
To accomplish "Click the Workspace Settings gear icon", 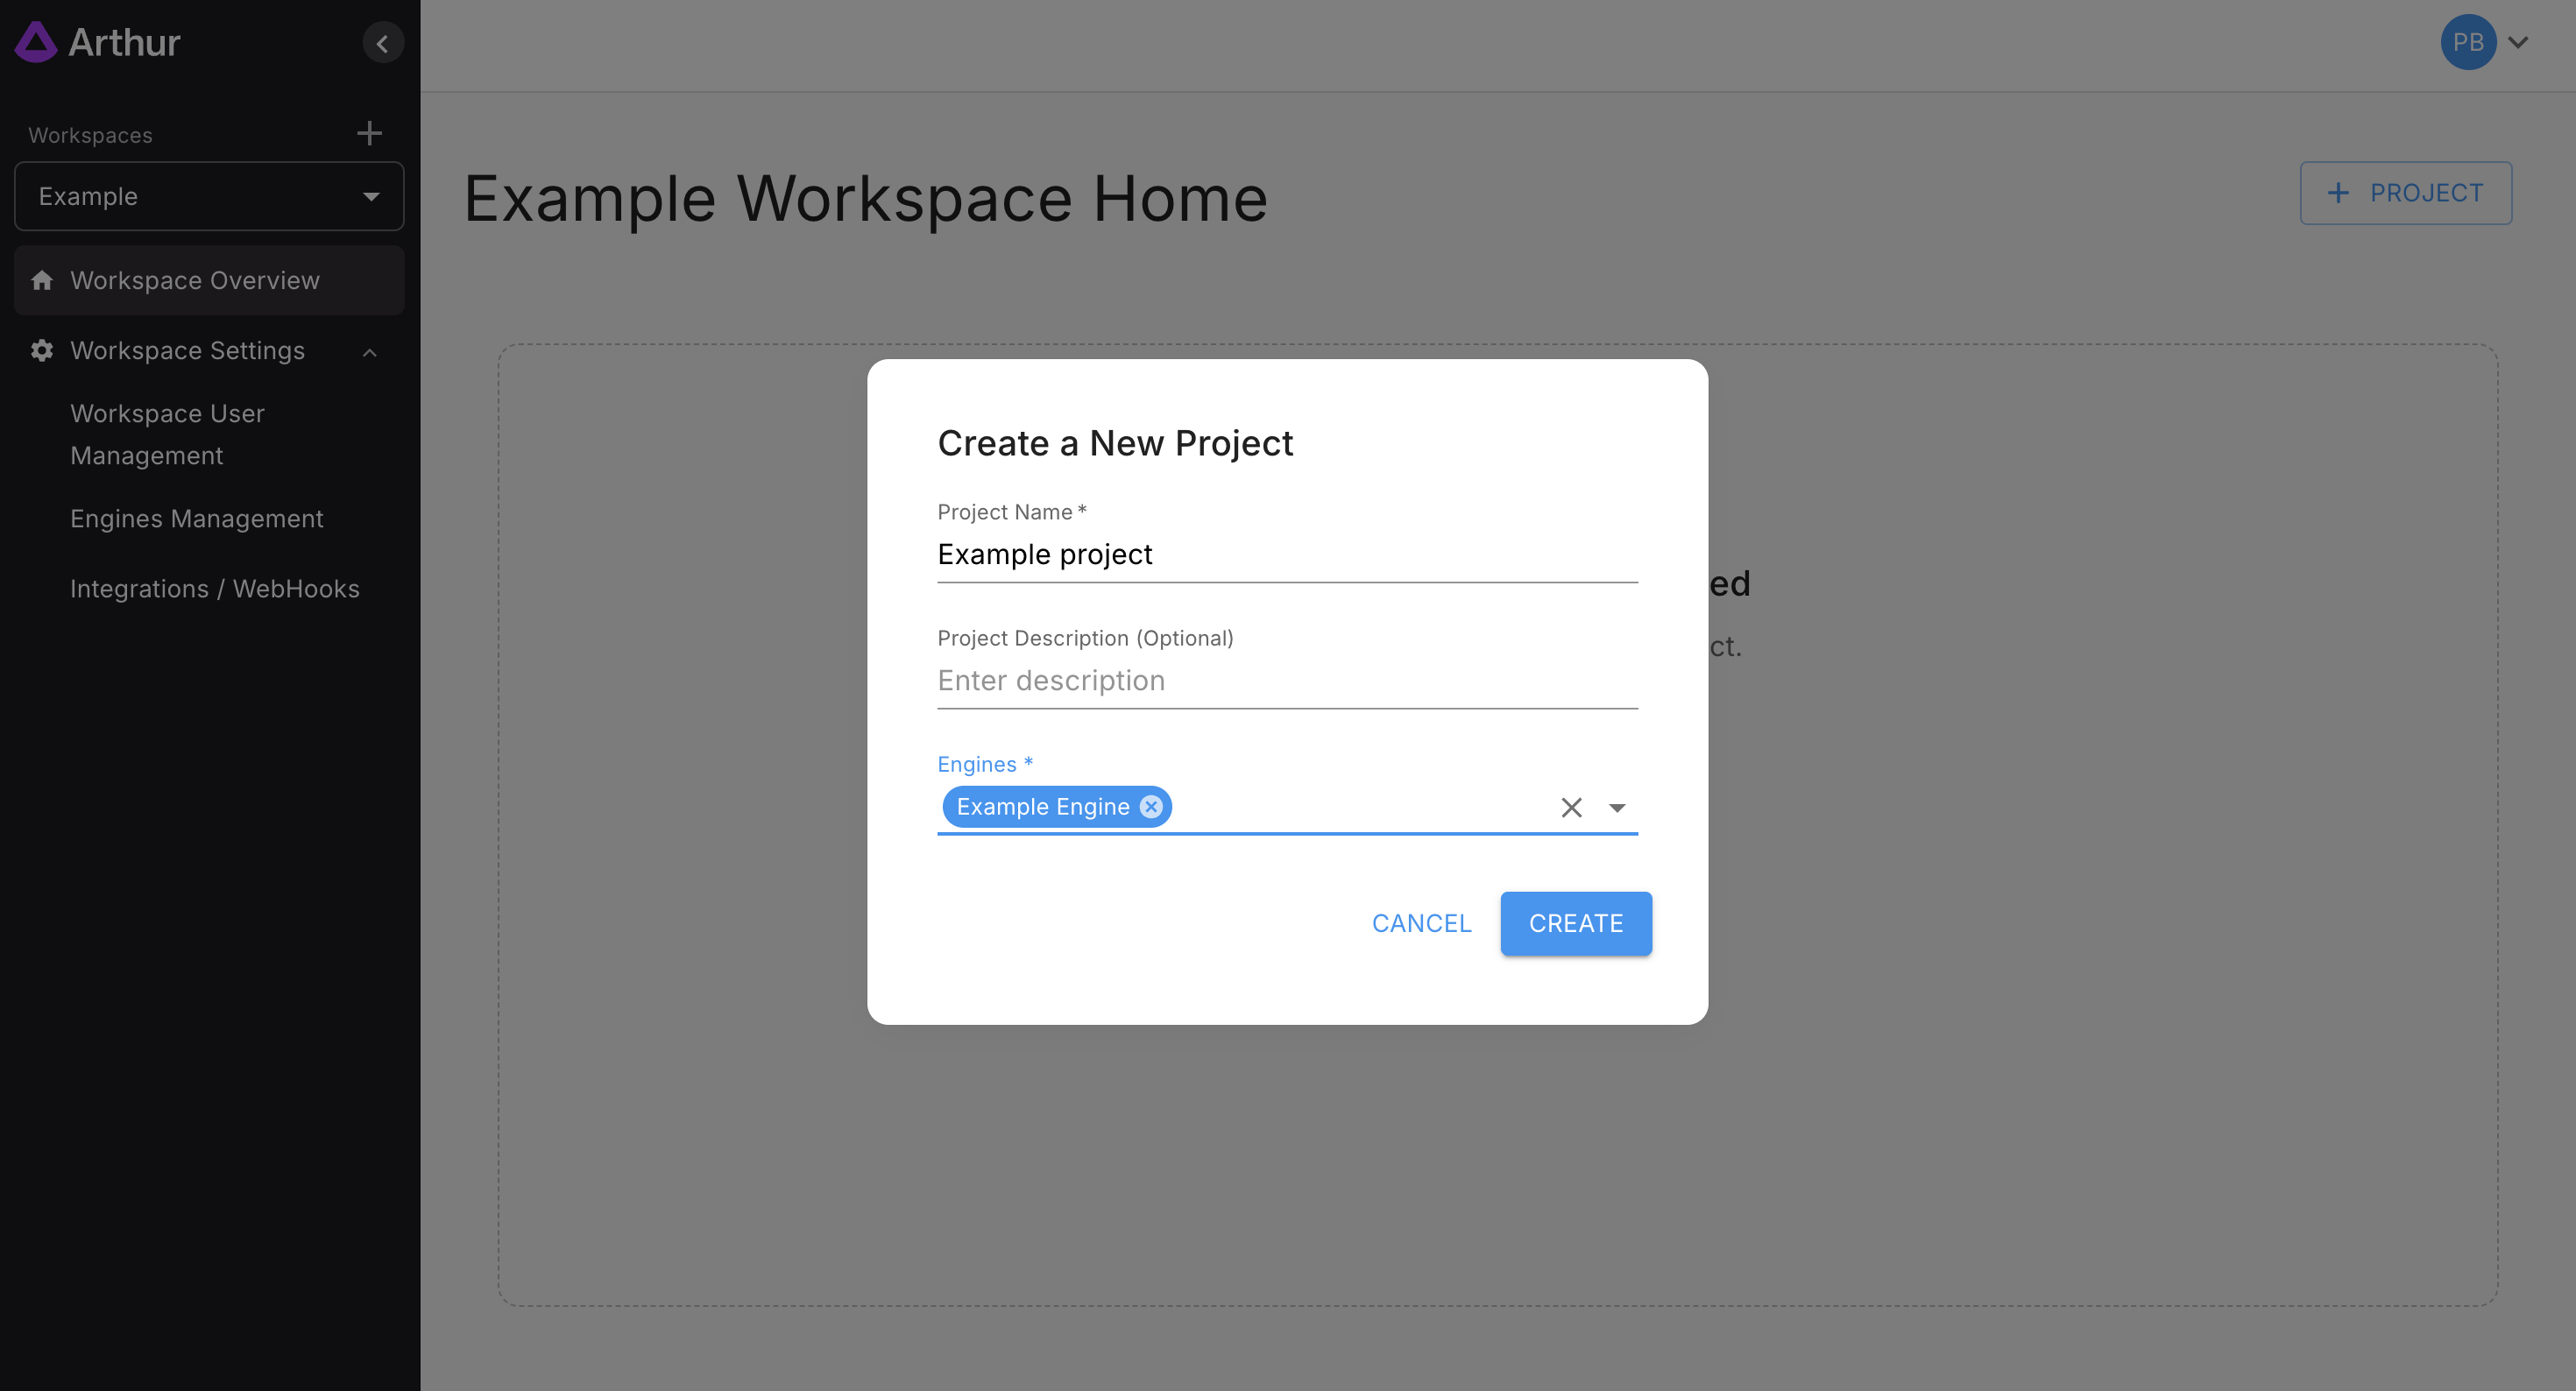I will point(42,350).
